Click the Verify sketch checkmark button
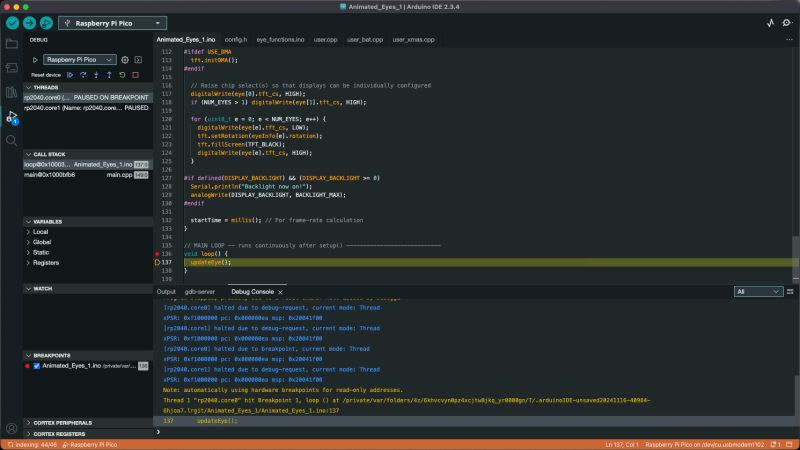 click(13, 23)
